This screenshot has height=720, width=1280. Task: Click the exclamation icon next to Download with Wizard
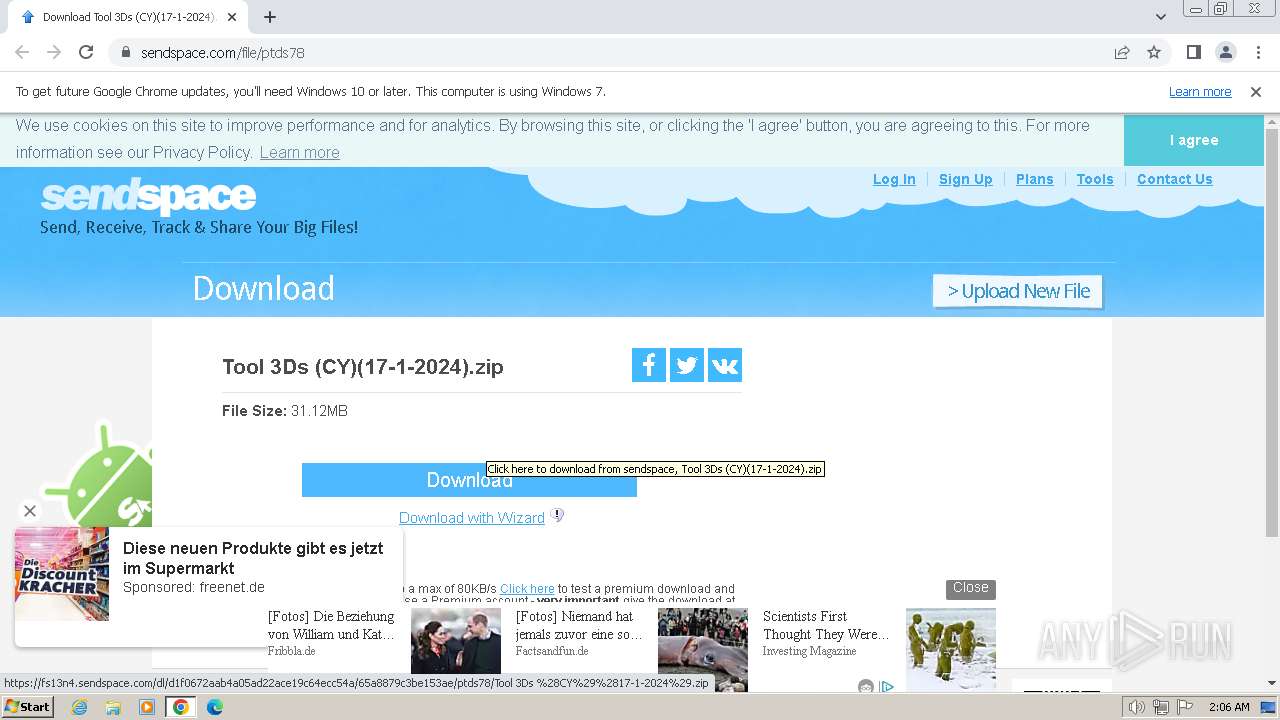pos(558,516)
